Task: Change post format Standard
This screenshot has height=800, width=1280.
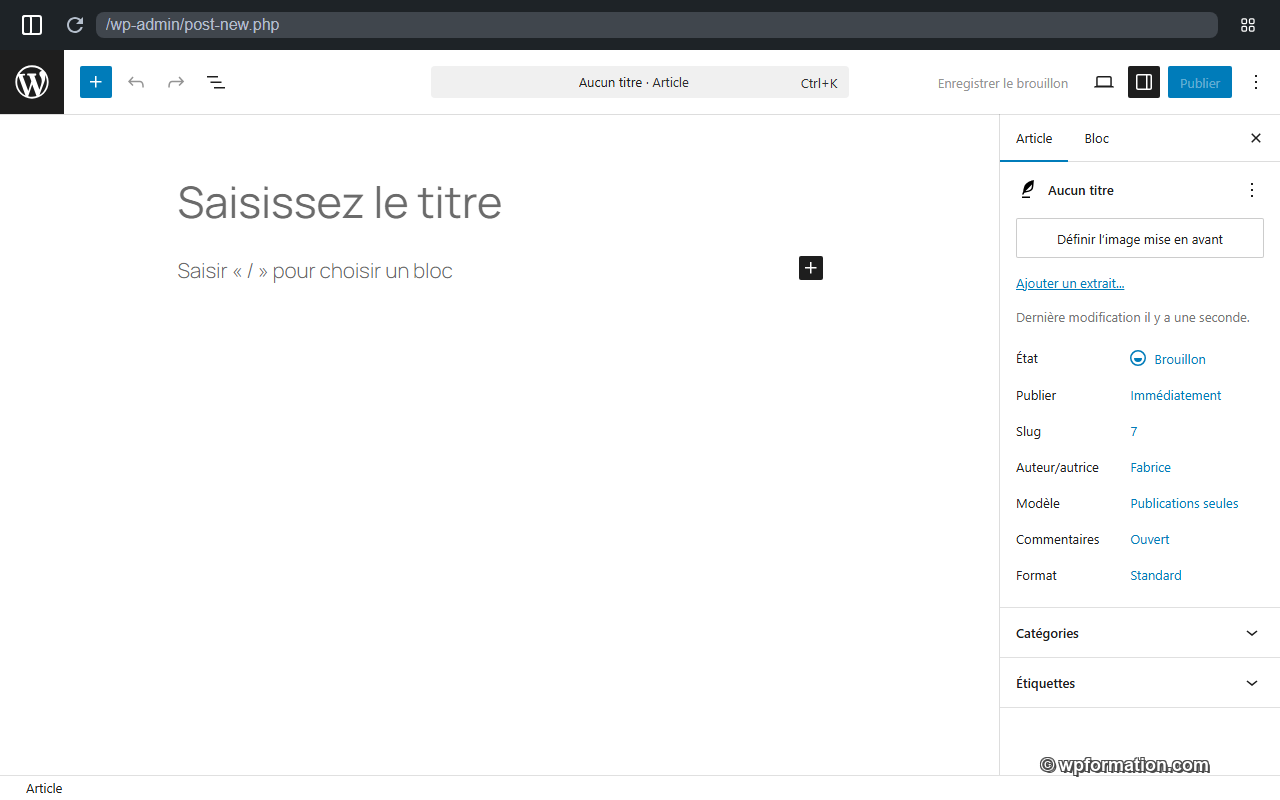Action: 1156,575
